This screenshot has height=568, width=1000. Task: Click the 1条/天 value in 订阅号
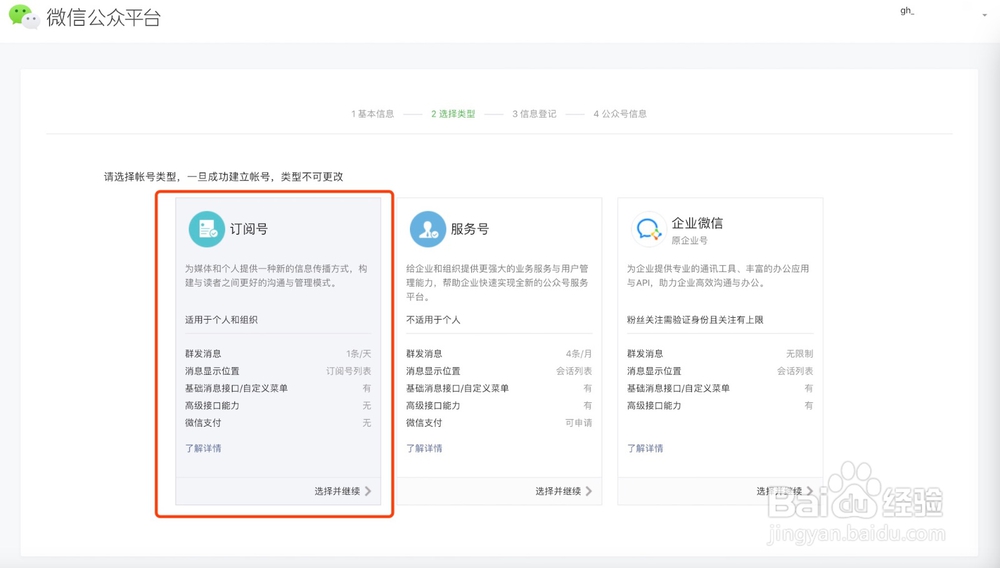[x=358, y=353]
